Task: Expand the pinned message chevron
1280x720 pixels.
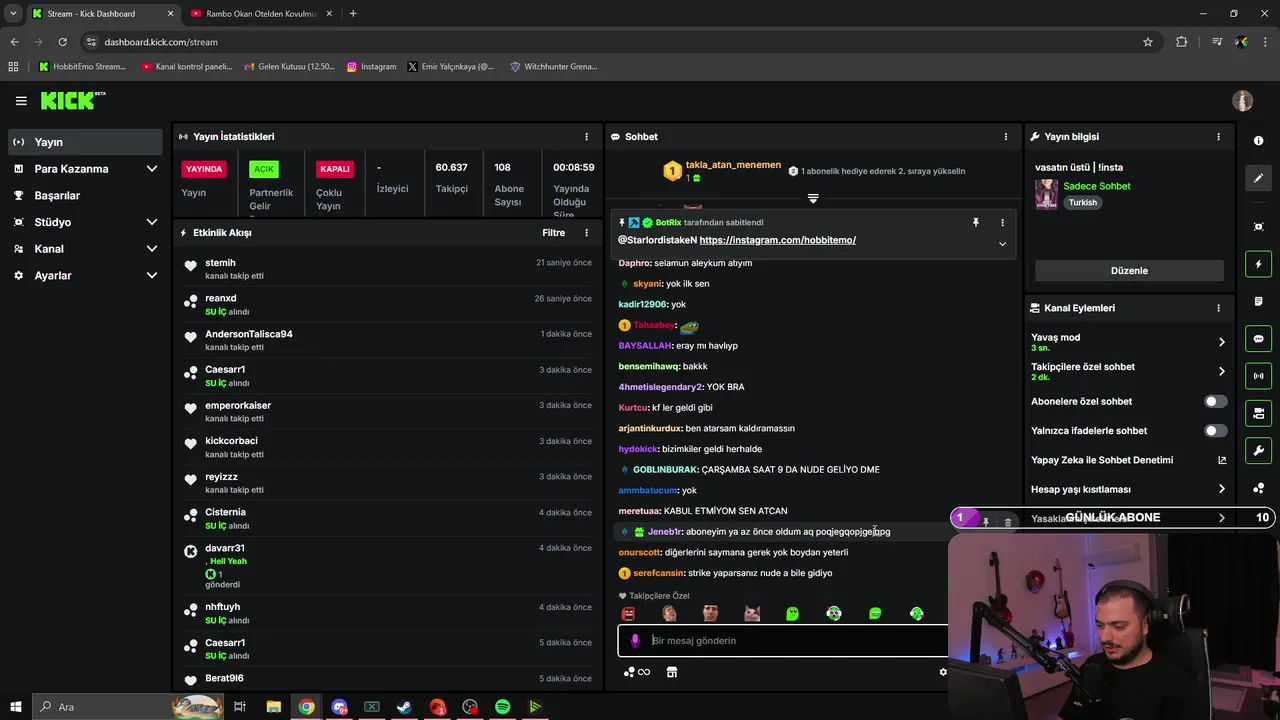Action: [1002, 244]
